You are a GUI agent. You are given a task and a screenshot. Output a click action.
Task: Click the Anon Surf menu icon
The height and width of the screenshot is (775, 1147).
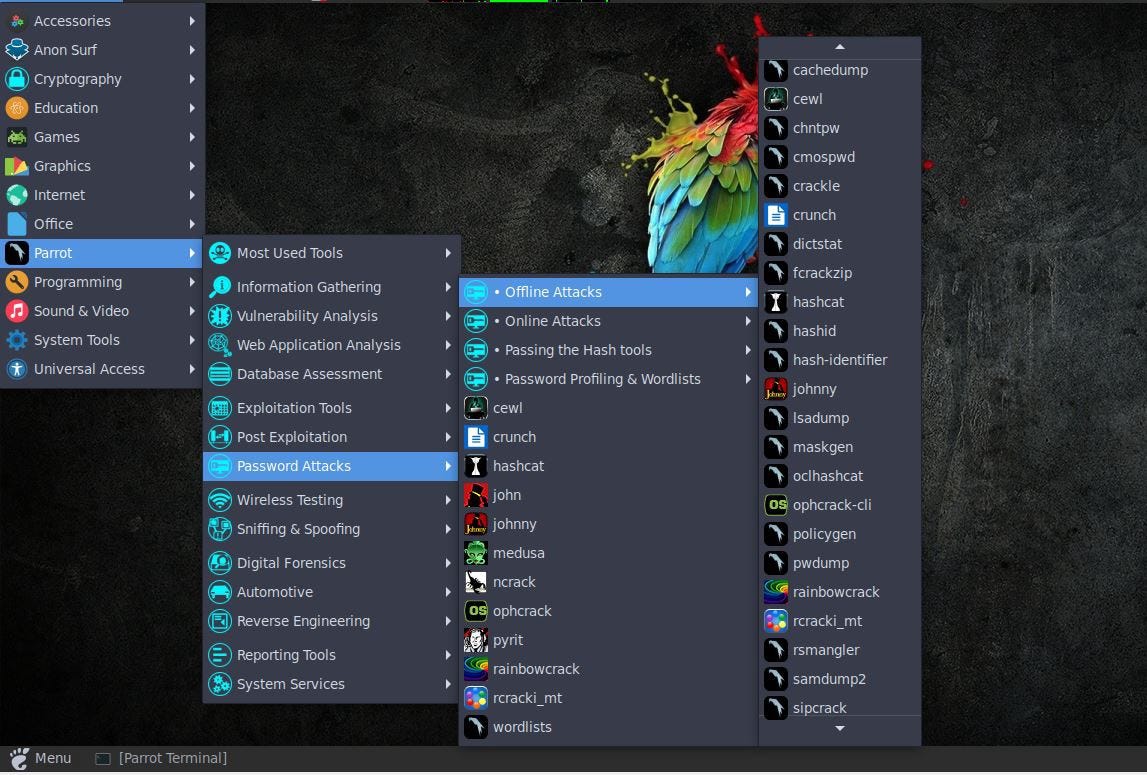(17, 50)
